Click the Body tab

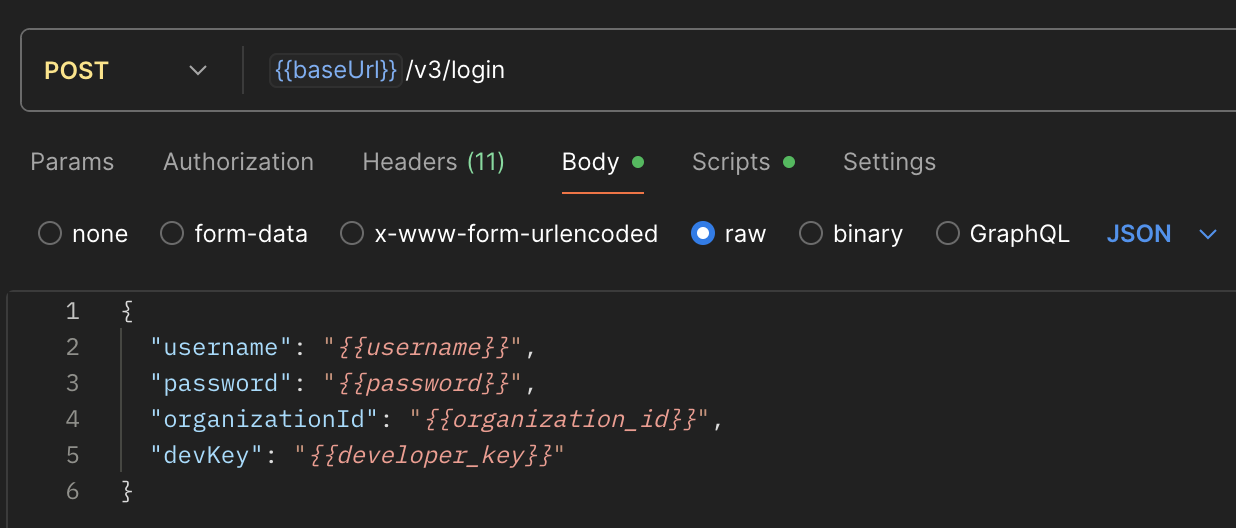click(x=602, y=162)
